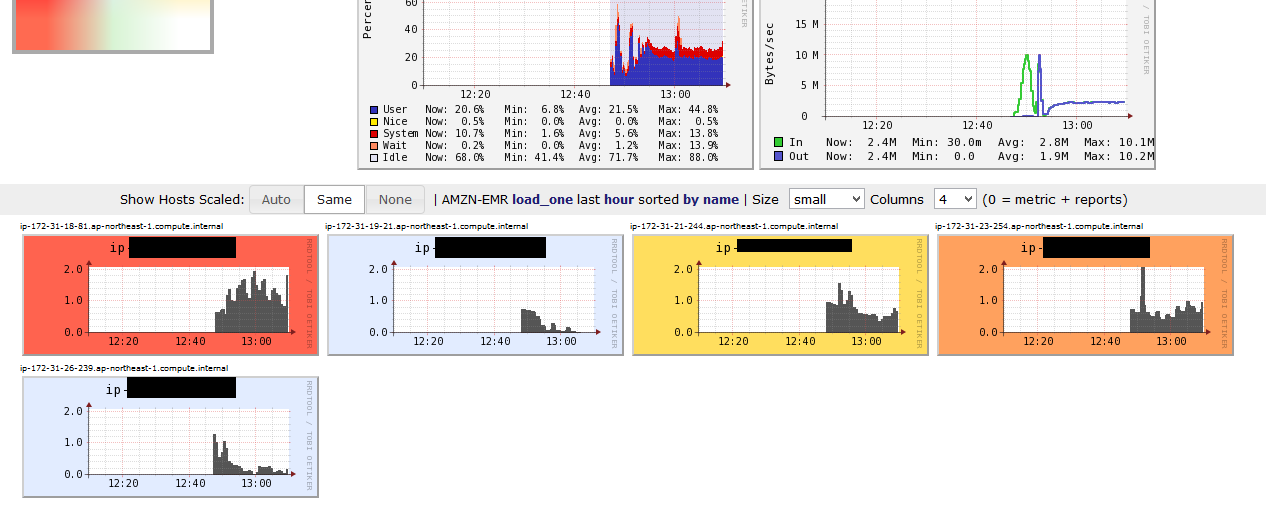
Task: Open the Columns dropdown showing 4
Action: (x=955, y=199)
